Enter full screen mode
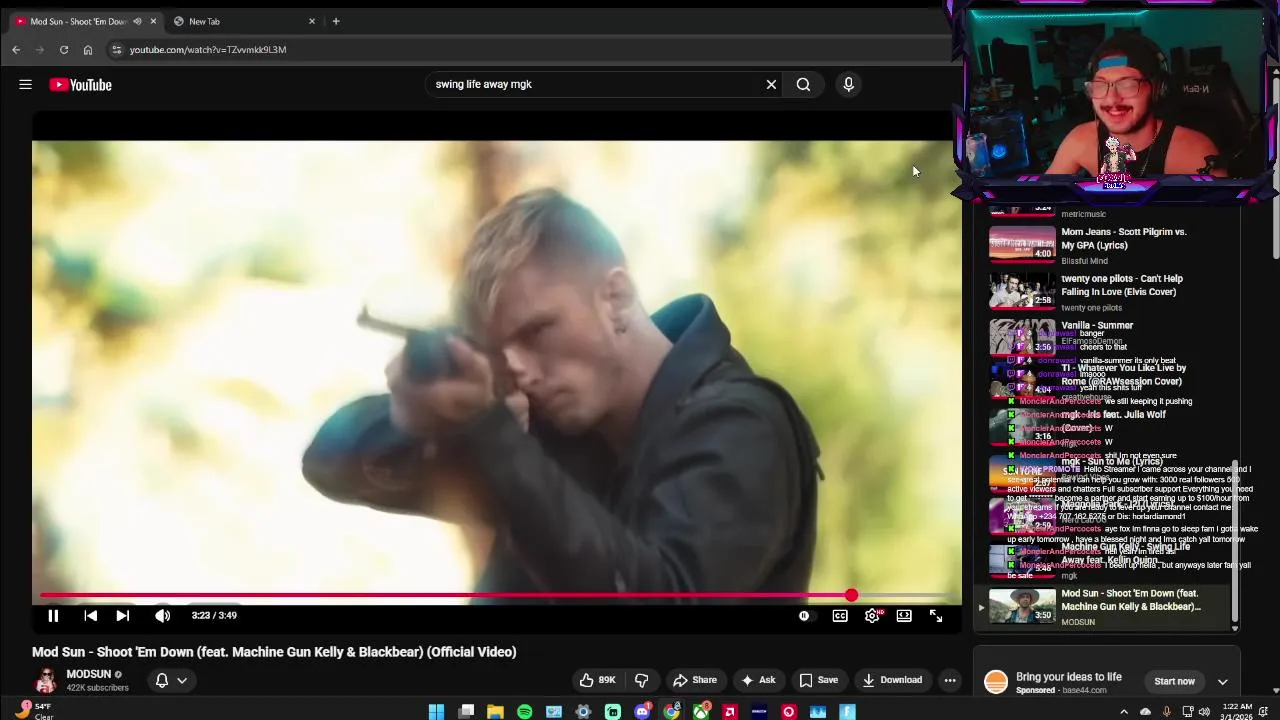The height and width of the screenshot is (720, 1280). click(x=936, y=616)
